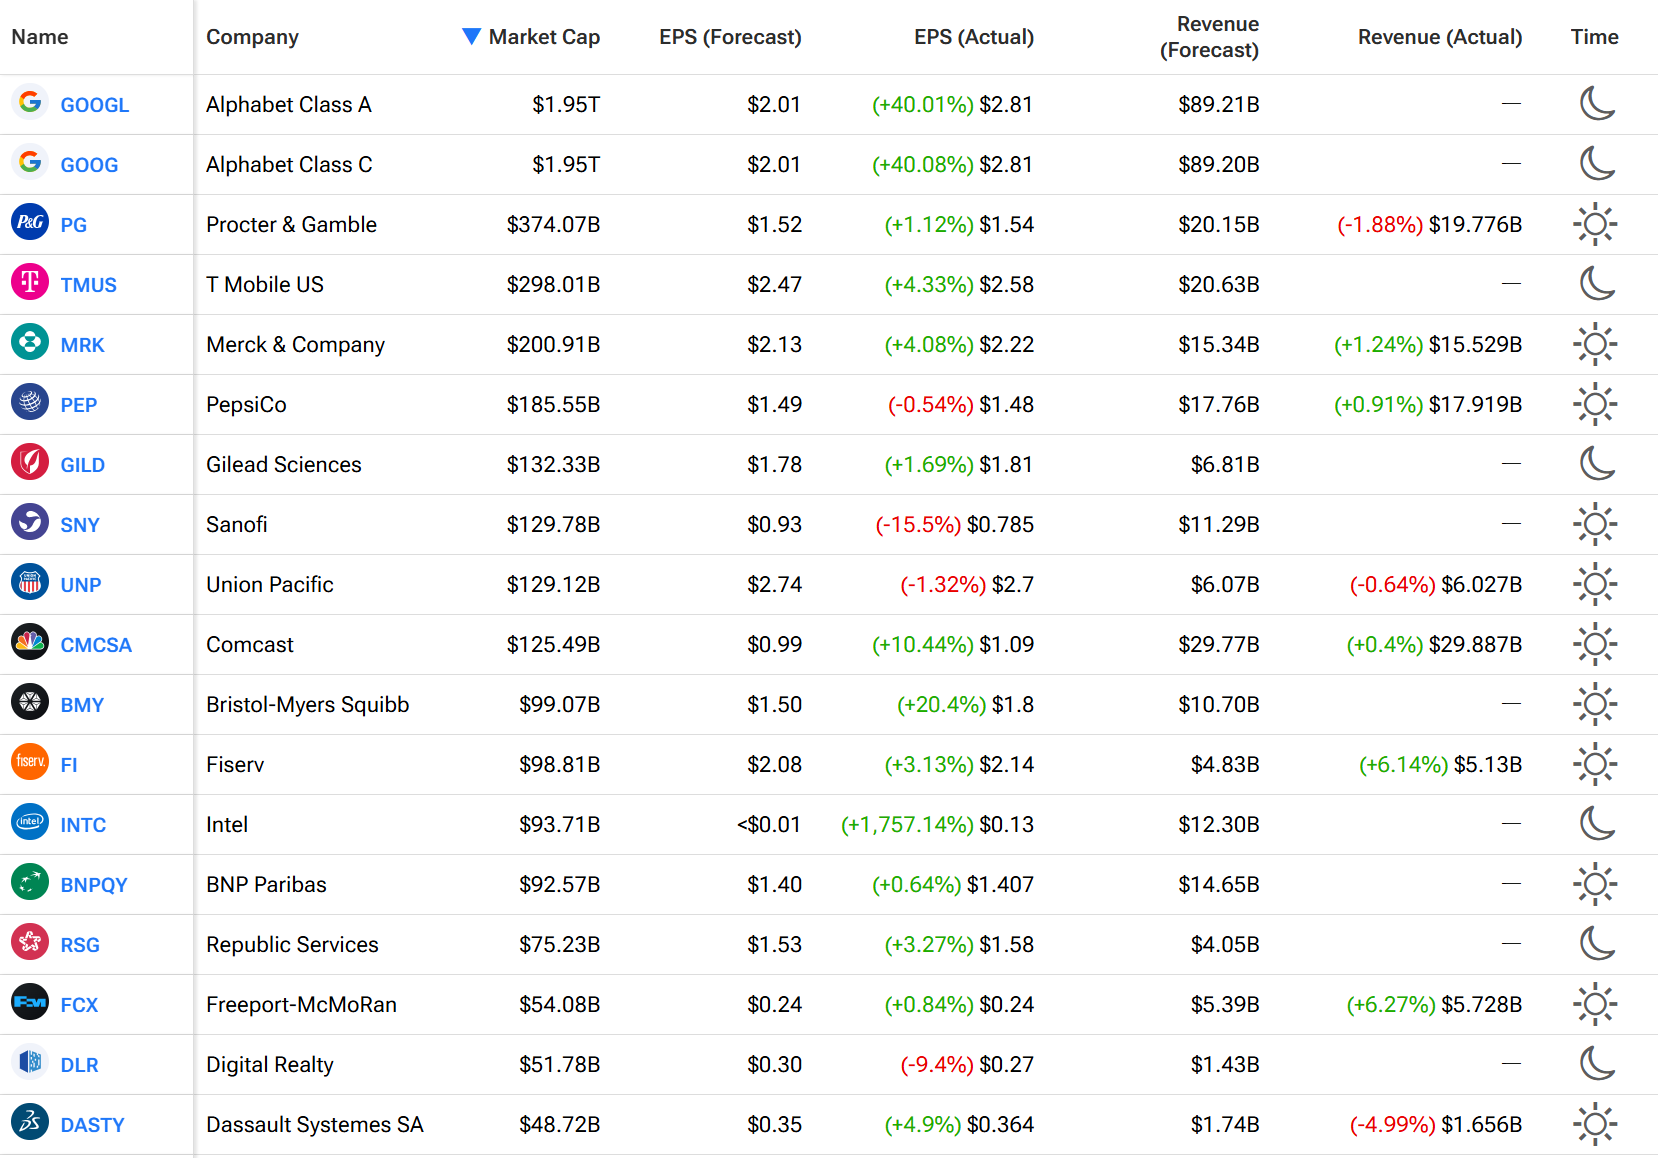Select the 'Bristol-Myers Squibb' company cell
The height and width of the screenshot is (1158, 1658).
(308, 704)
